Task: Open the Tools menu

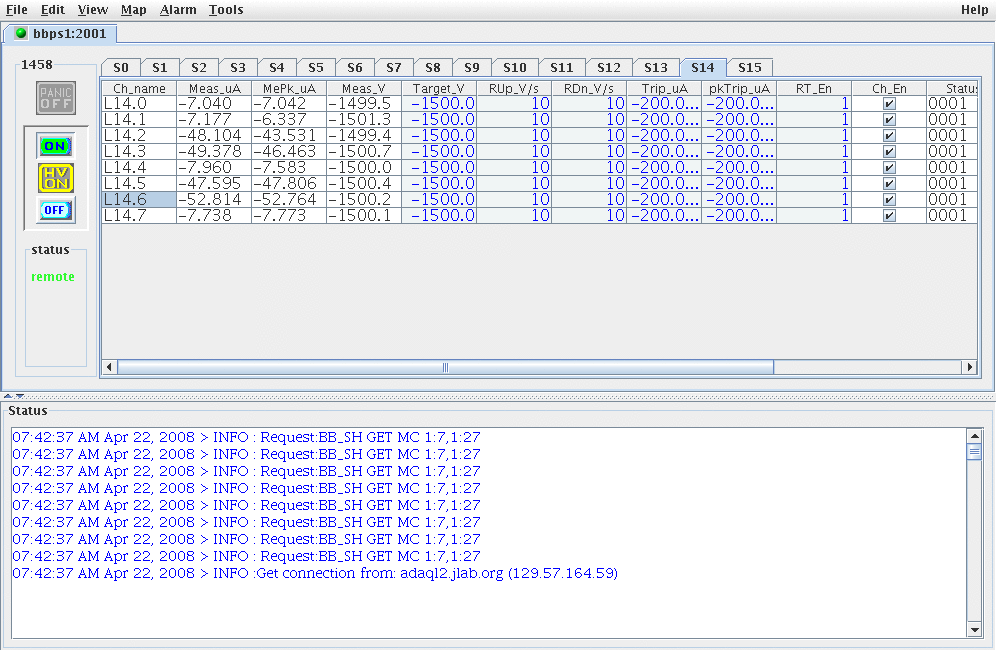Action: pos(226,10)
